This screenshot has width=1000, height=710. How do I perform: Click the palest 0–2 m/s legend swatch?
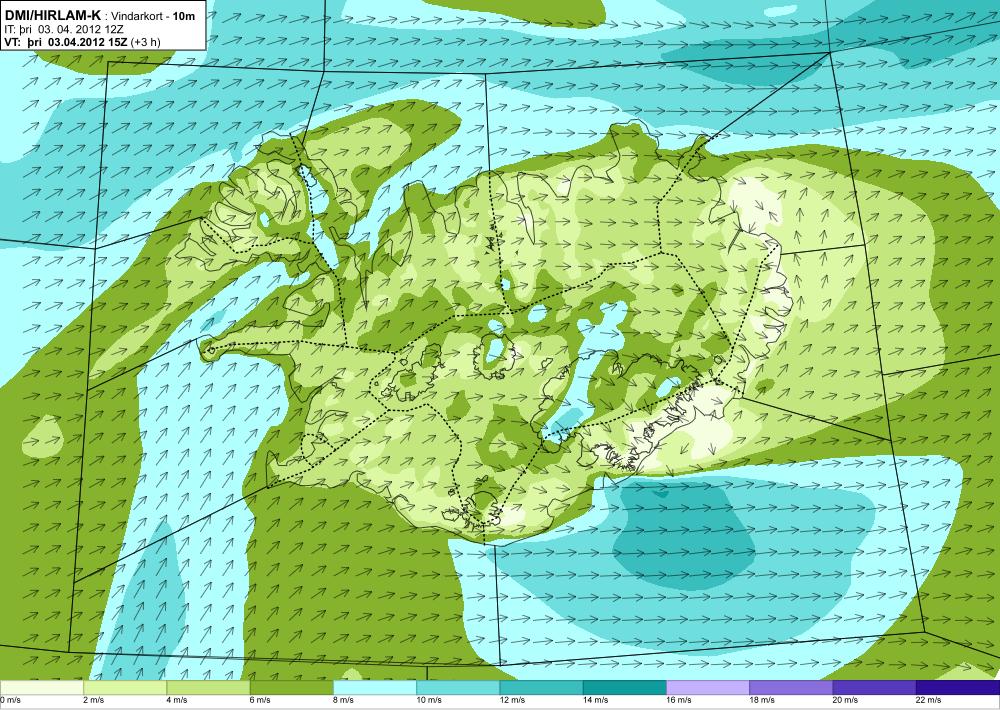41,688
